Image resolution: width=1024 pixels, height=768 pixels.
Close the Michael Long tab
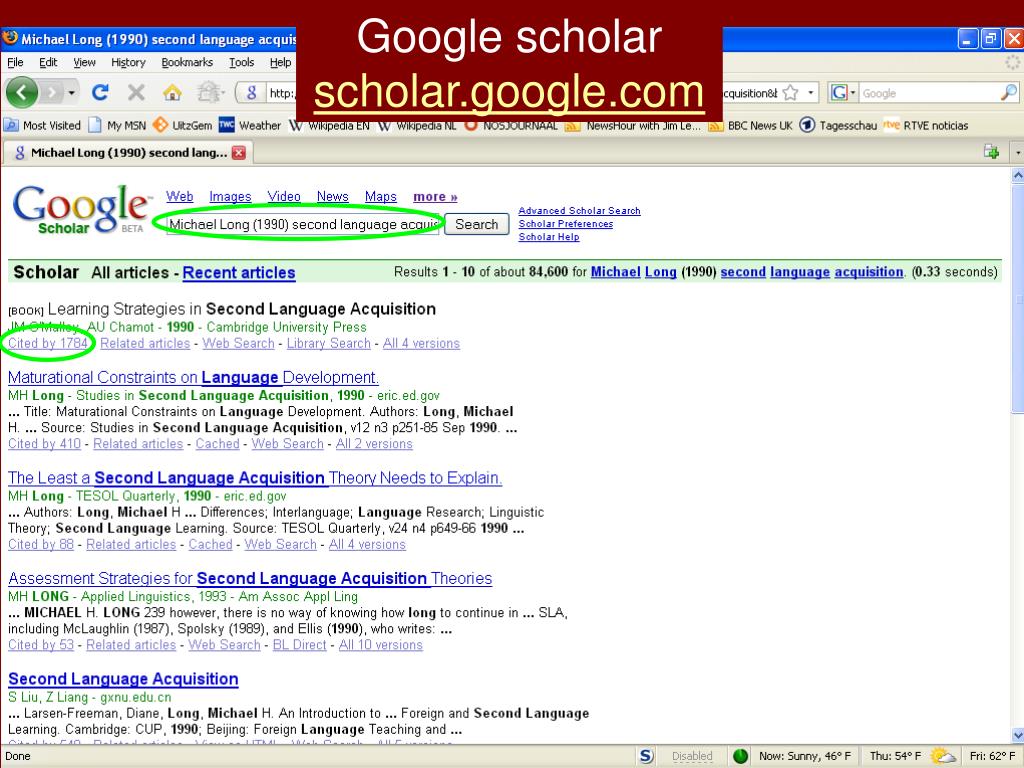[239, 153]
